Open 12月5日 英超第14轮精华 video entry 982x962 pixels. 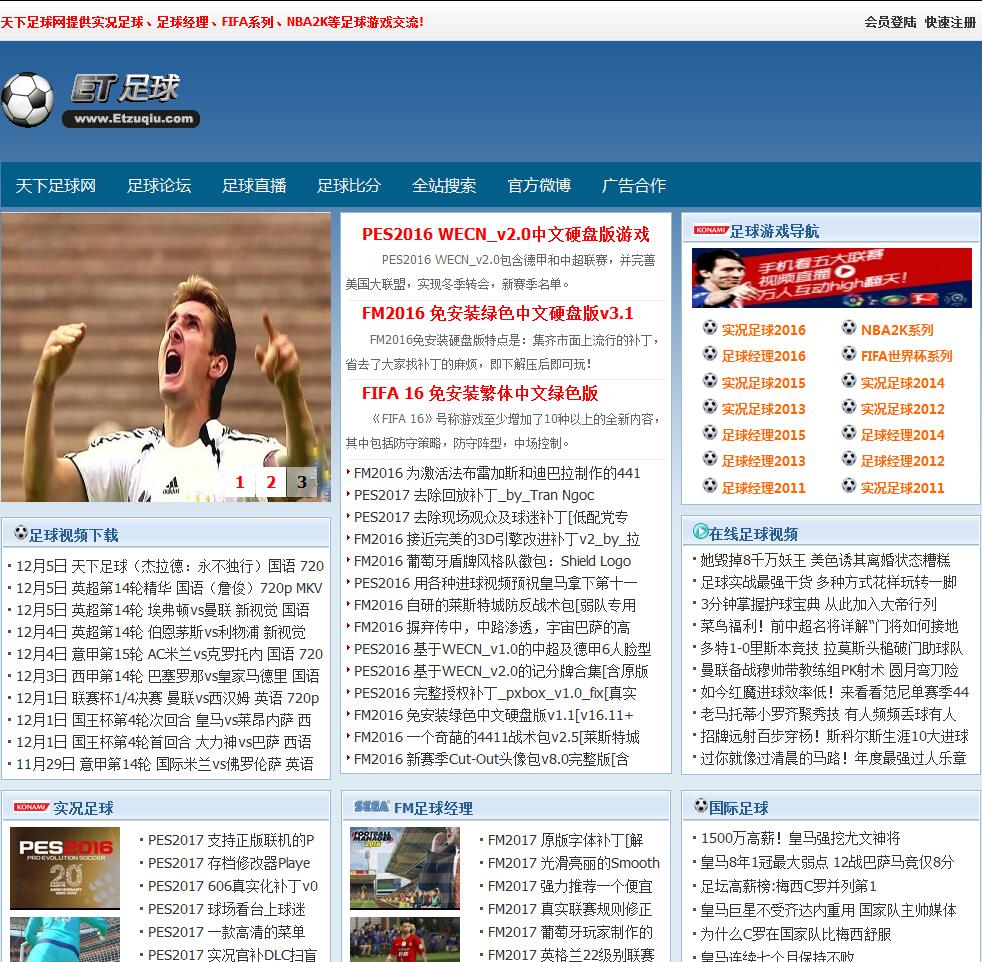pos(169,588)
